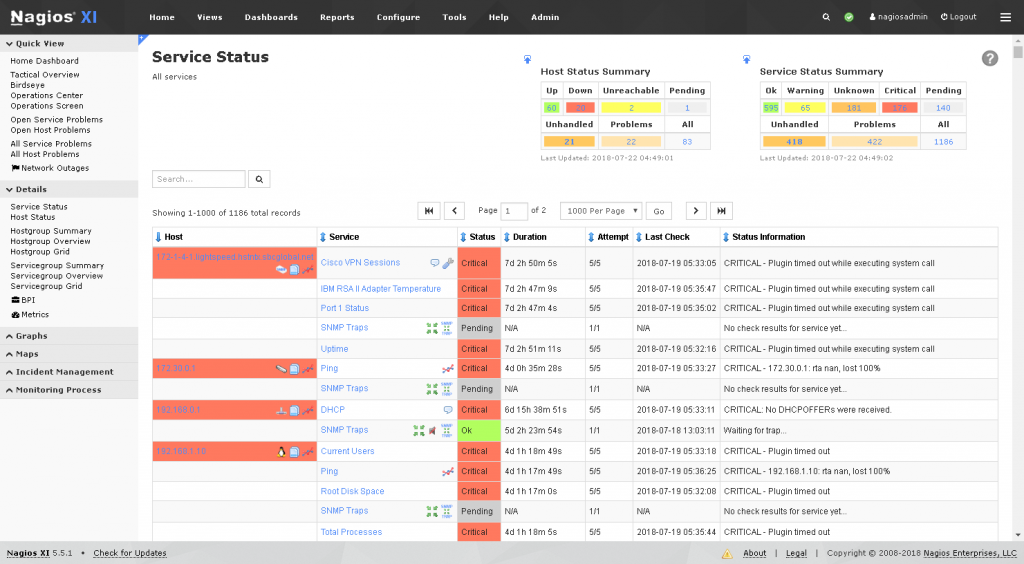The width and height of the screenshot is (1024, 564).
Task: Click Check for Updates in footer
Action: click(x=129, y=553)
